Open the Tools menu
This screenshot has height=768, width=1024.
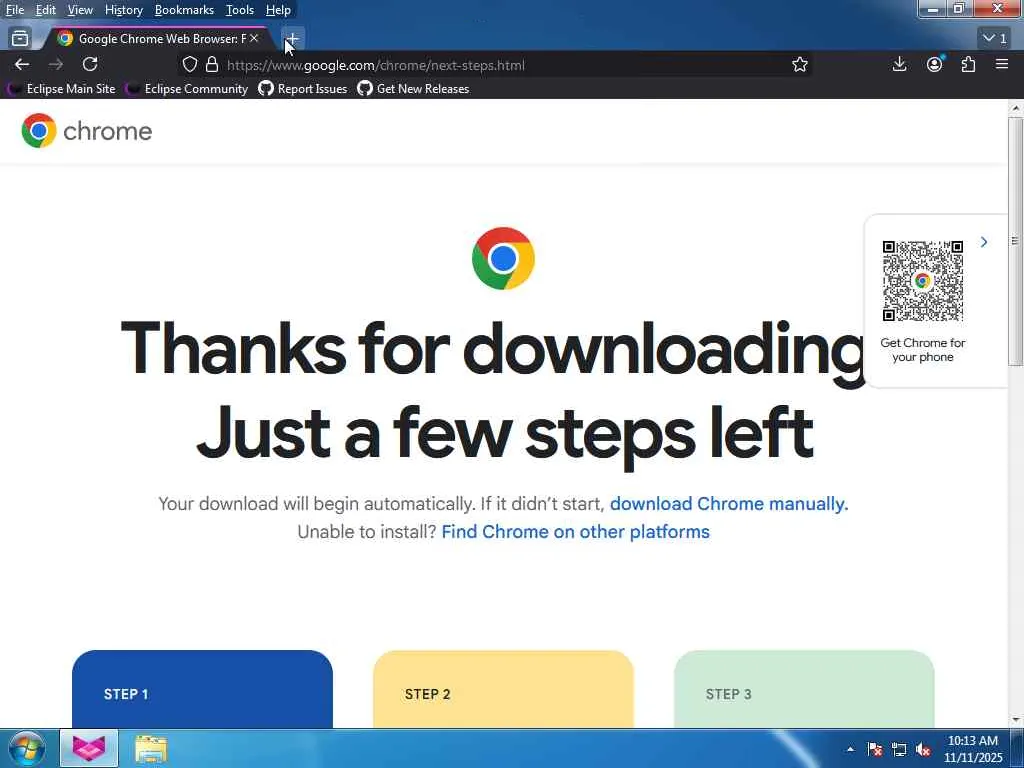(x=240, y=10)
